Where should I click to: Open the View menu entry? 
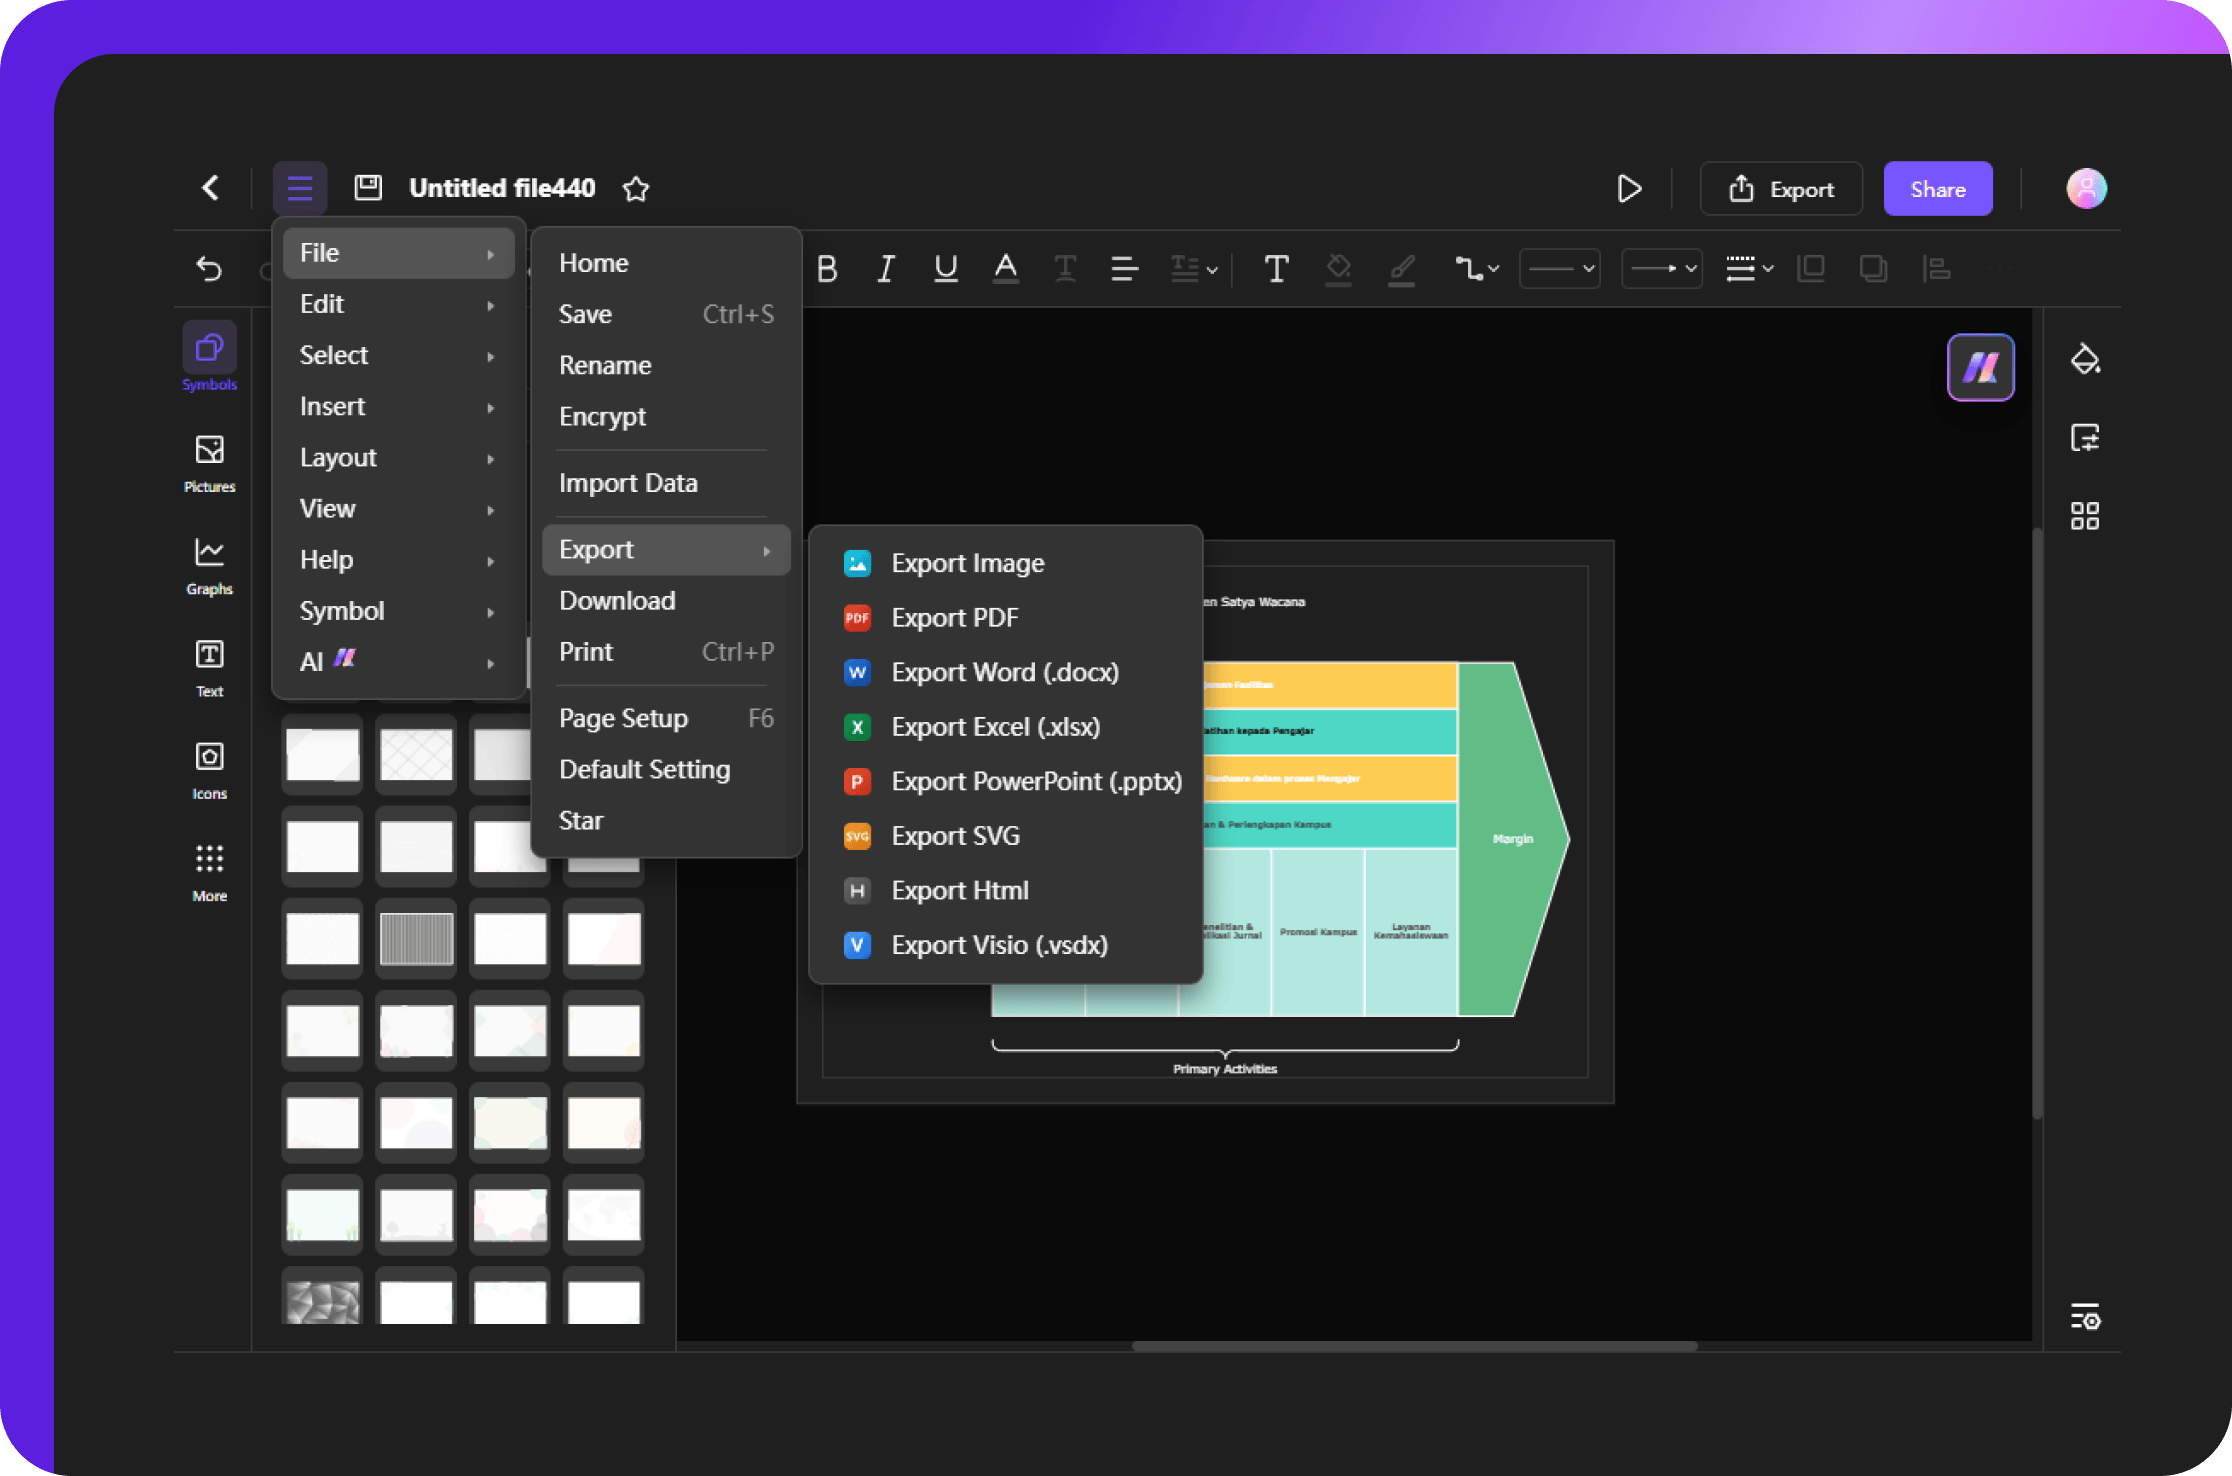coord(398,508)
